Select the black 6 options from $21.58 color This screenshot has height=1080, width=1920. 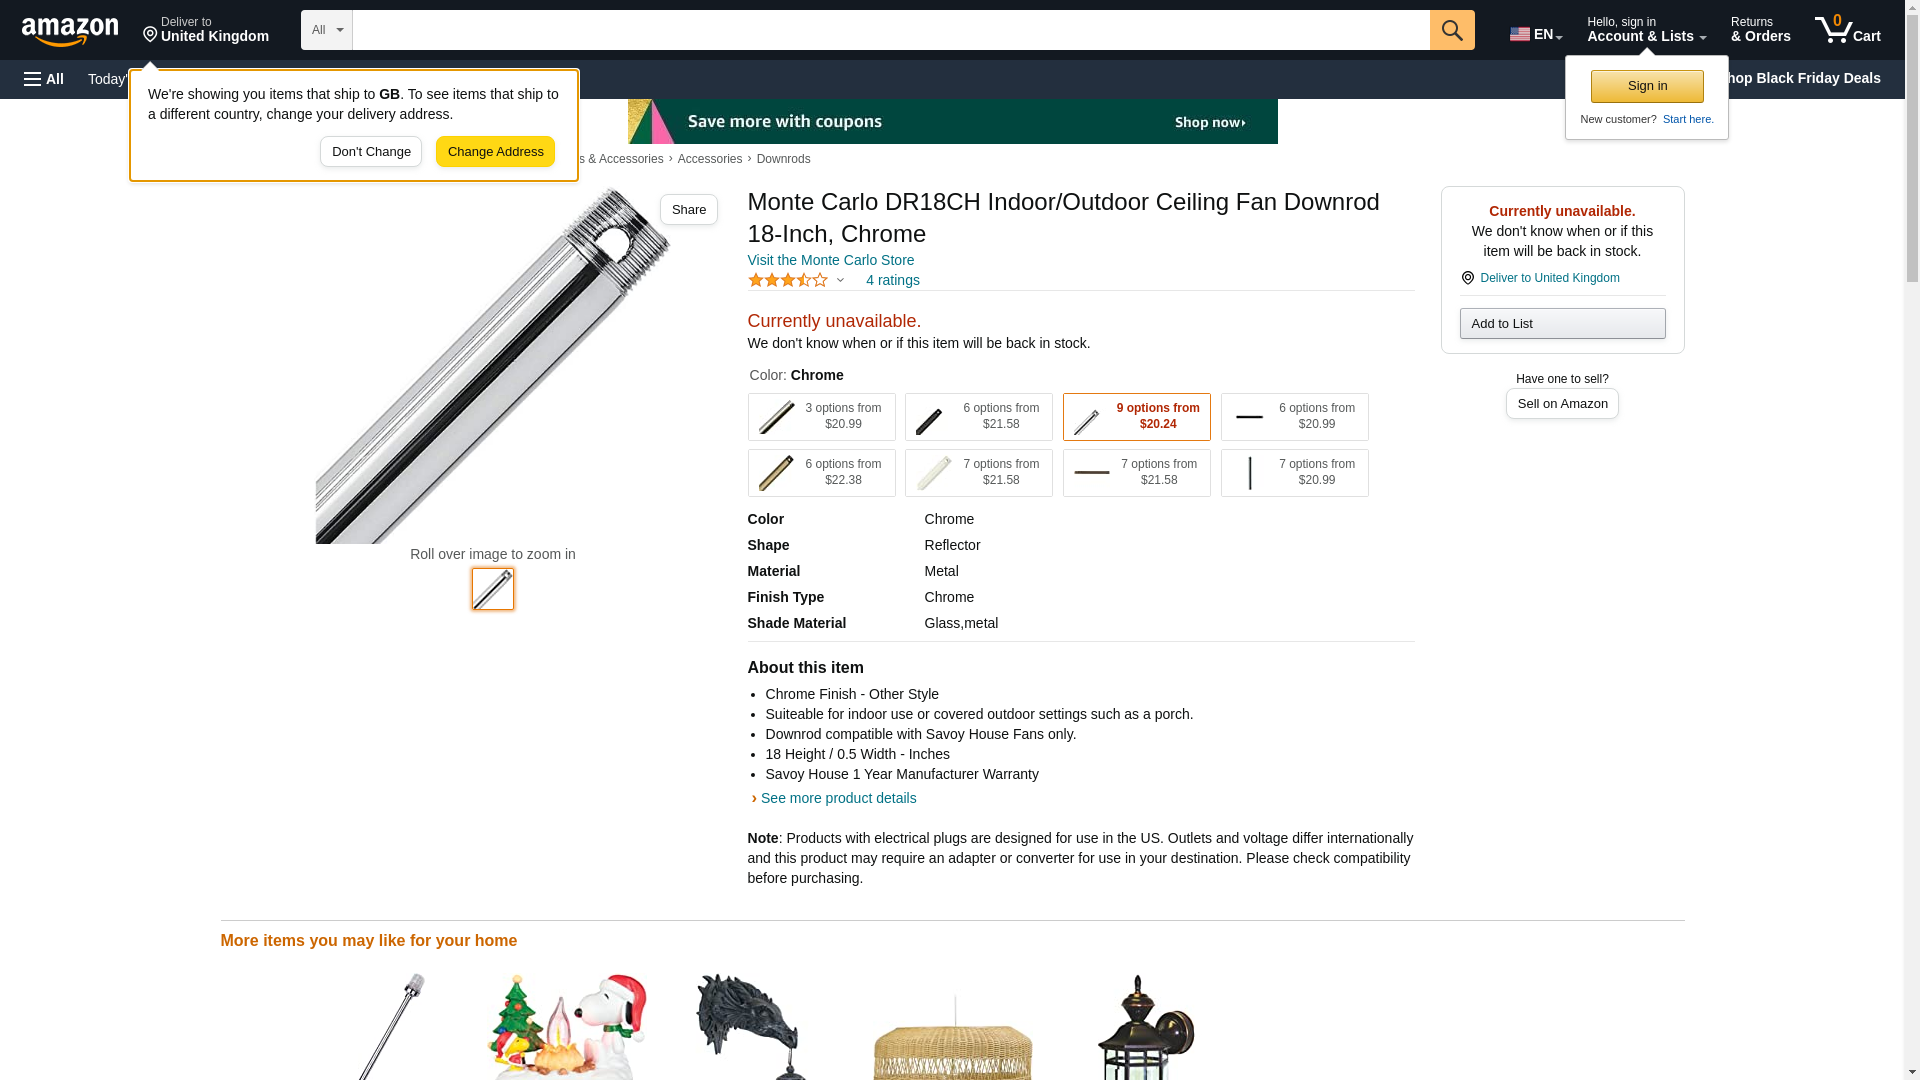[978, 417]
